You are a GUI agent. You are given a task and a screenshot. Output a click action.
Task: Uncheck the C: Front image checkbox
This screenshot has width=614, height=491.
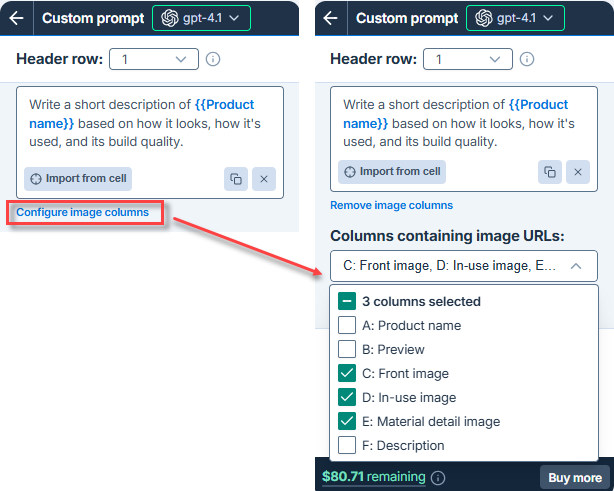pyautogui.click(x=347, y=373)
